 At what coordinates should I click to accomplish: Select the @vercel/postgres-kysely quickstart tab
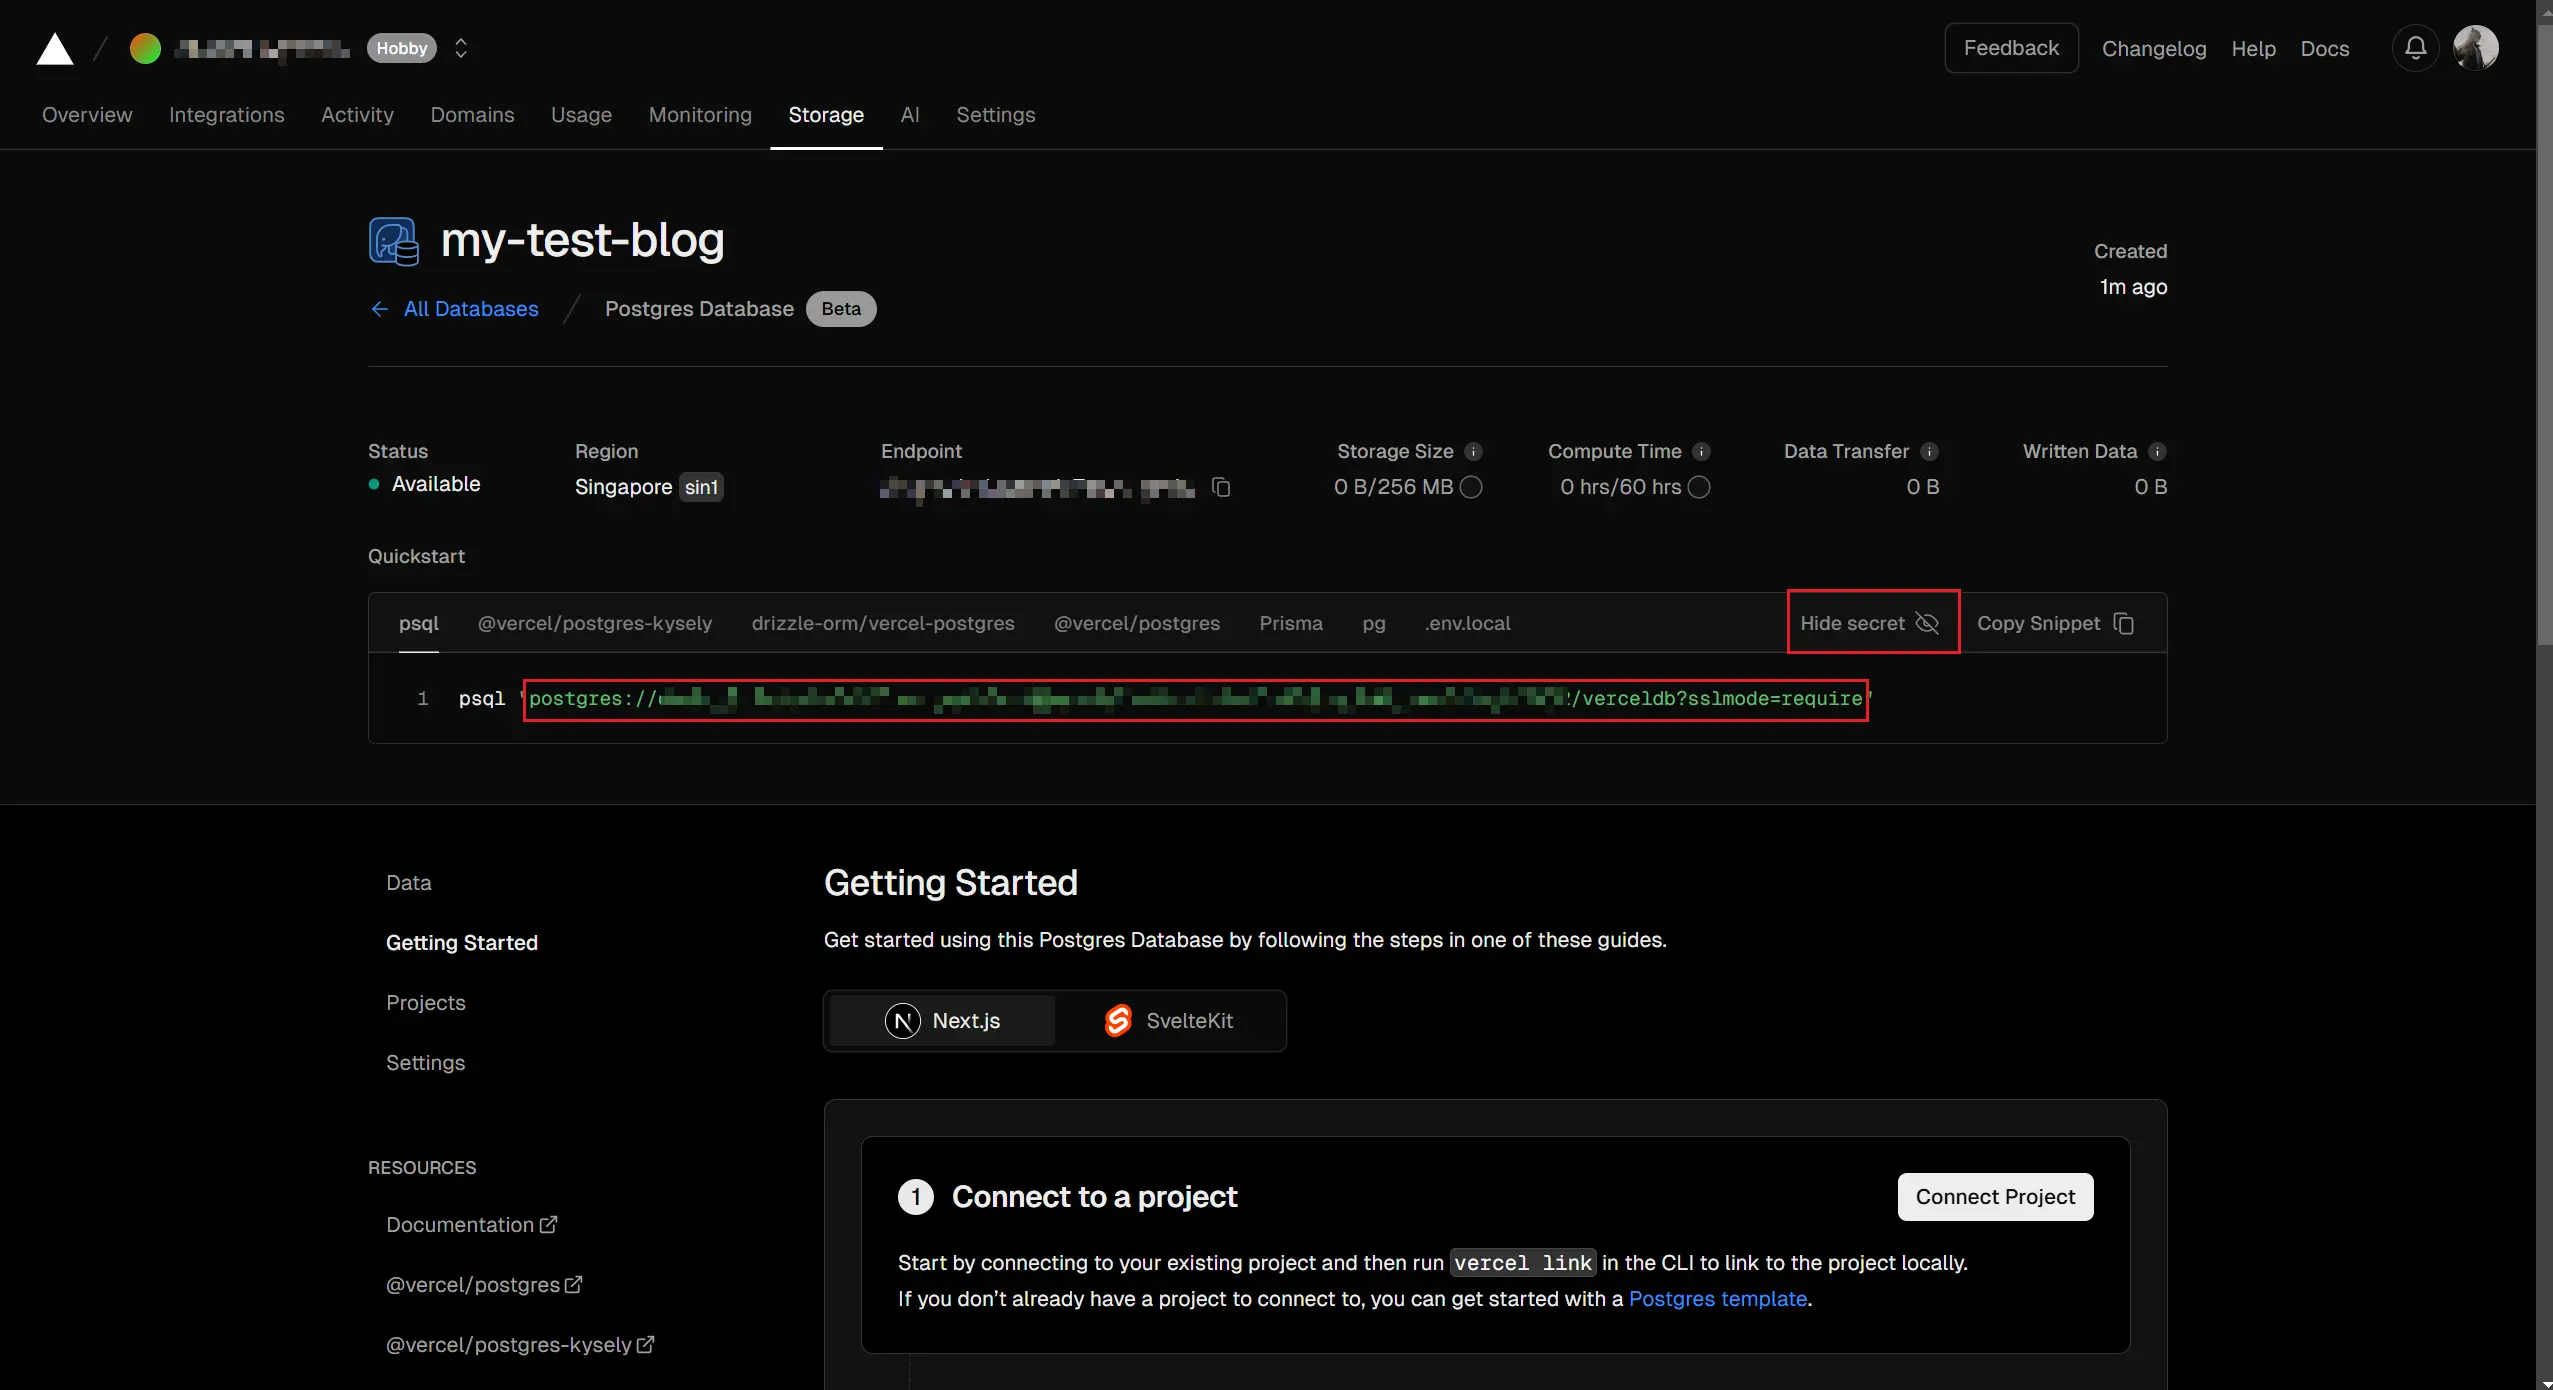[595, 623]
